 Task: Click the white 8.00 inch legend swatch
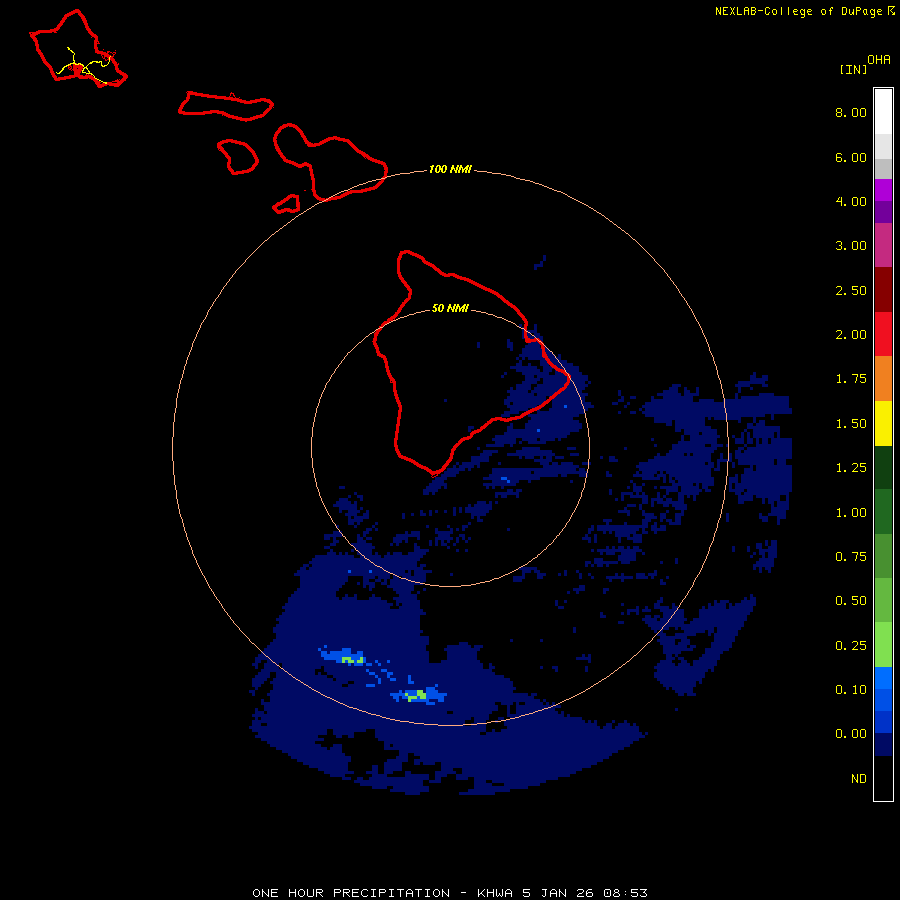(x=883, y=112)
